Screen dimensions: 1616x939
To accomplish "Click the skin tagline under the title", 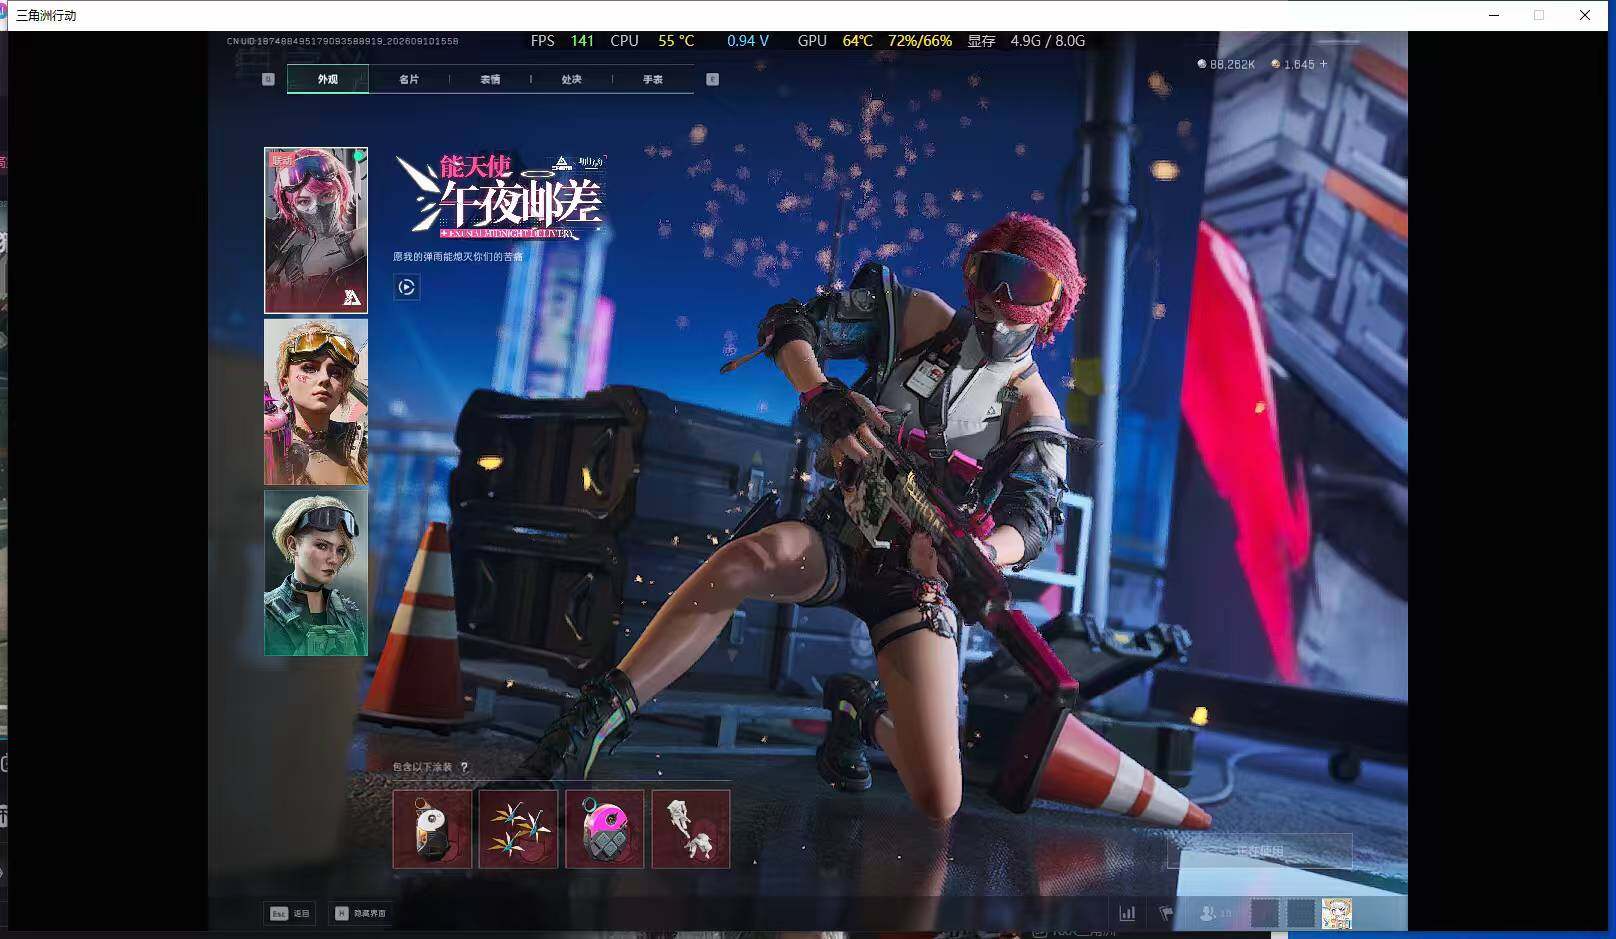I will (458, 257).
